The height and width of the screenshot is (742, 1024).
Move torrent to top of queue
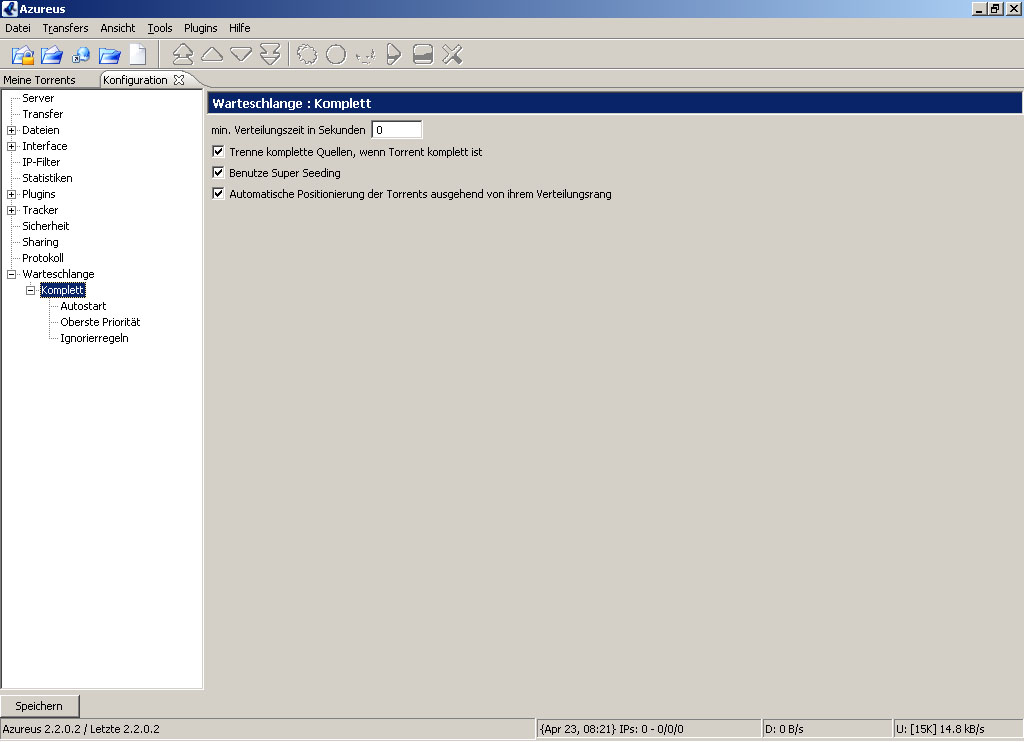(183, 54)
